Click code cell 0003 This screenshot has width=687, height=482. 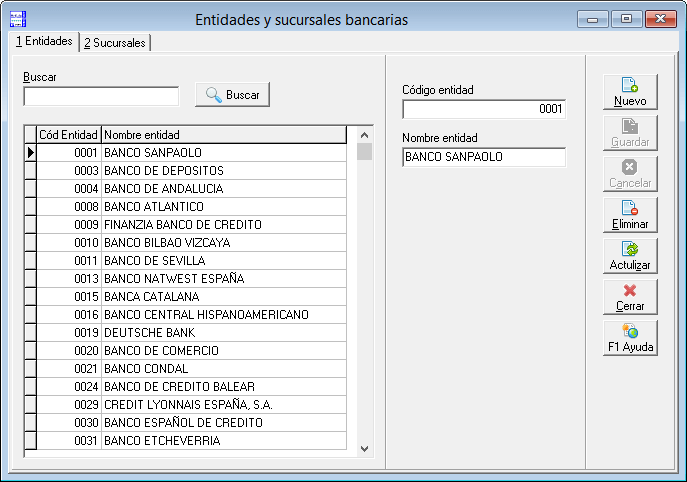[69, 171]
